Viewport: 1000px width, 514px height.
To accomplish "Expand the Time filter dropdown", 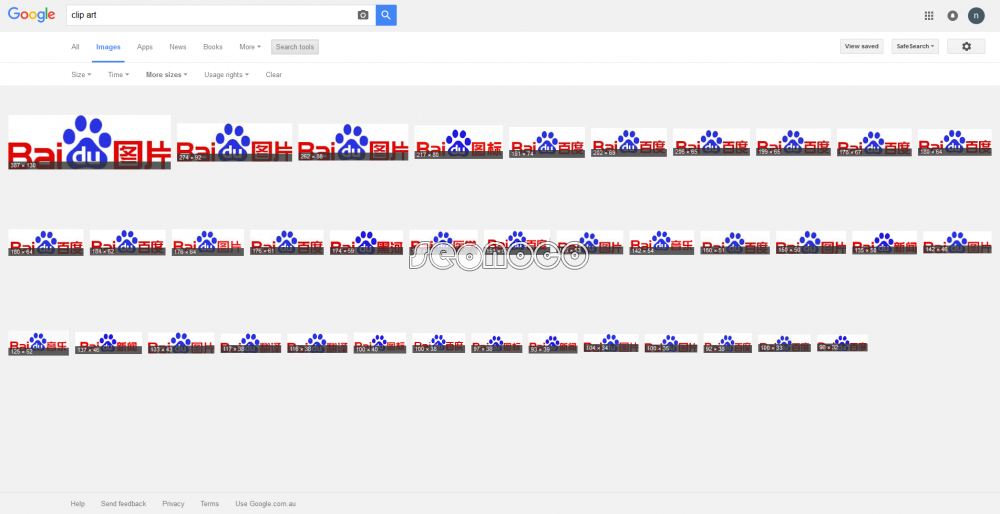I will 118,75.
